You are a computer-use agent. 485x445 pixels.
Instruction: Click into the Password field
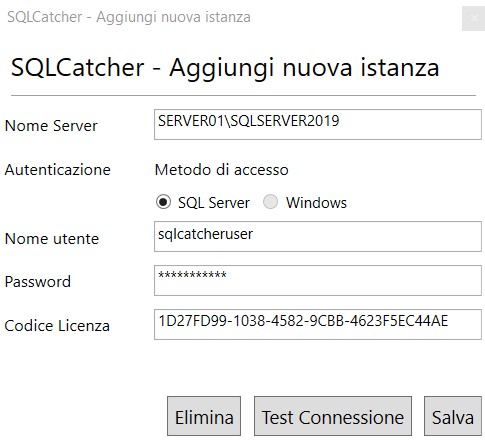pos(318,281)
